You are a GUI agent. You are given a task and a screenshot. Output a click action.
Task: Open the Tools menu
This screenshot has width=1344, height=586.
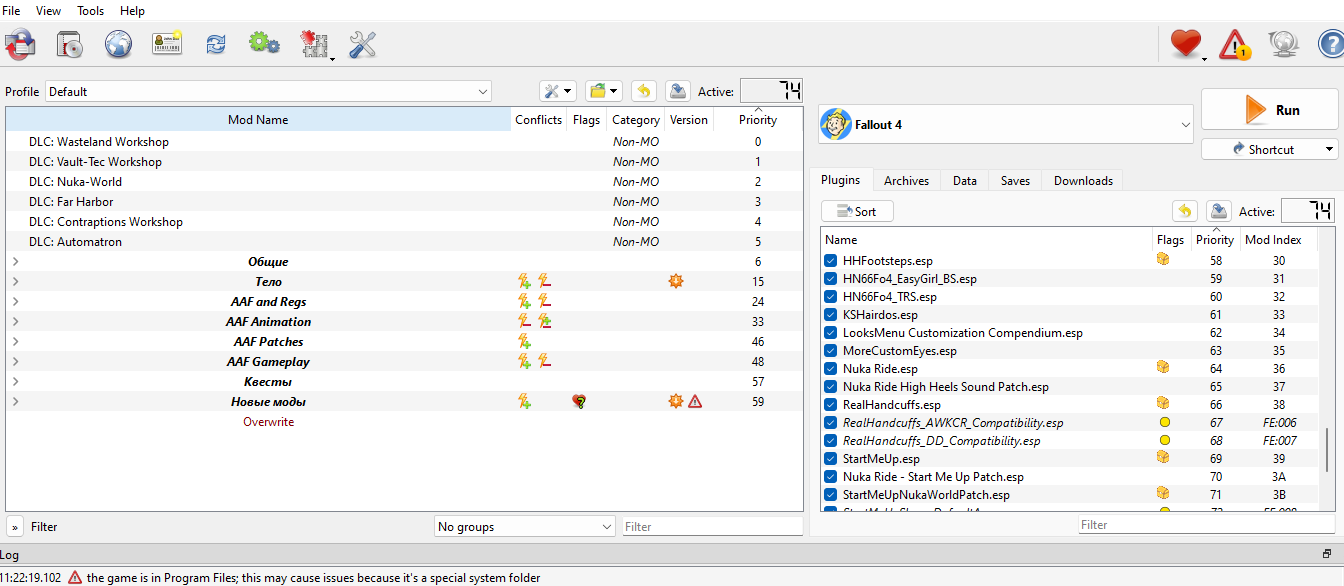[90, 10]
